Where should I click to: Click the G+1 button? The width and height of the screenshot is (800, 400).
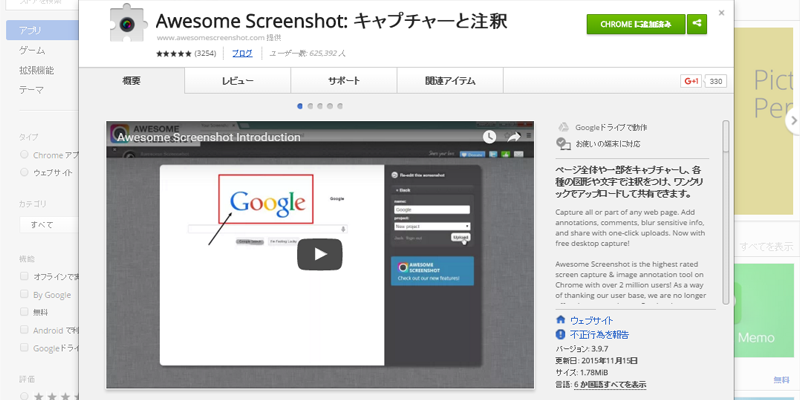coord(691,81)
